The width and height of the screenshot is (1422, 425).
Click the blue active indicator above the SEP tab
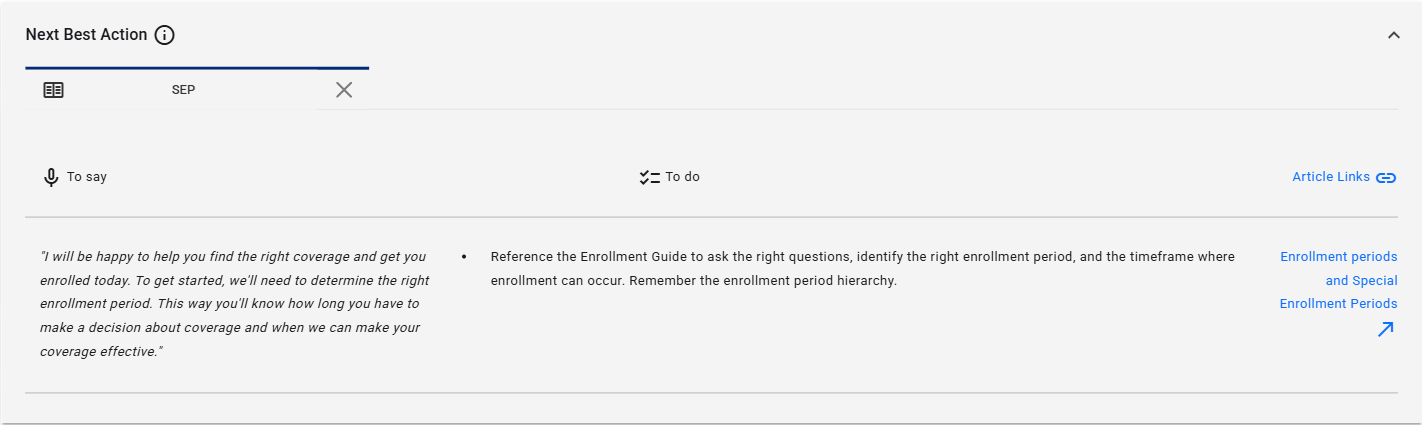pos(197,68)
